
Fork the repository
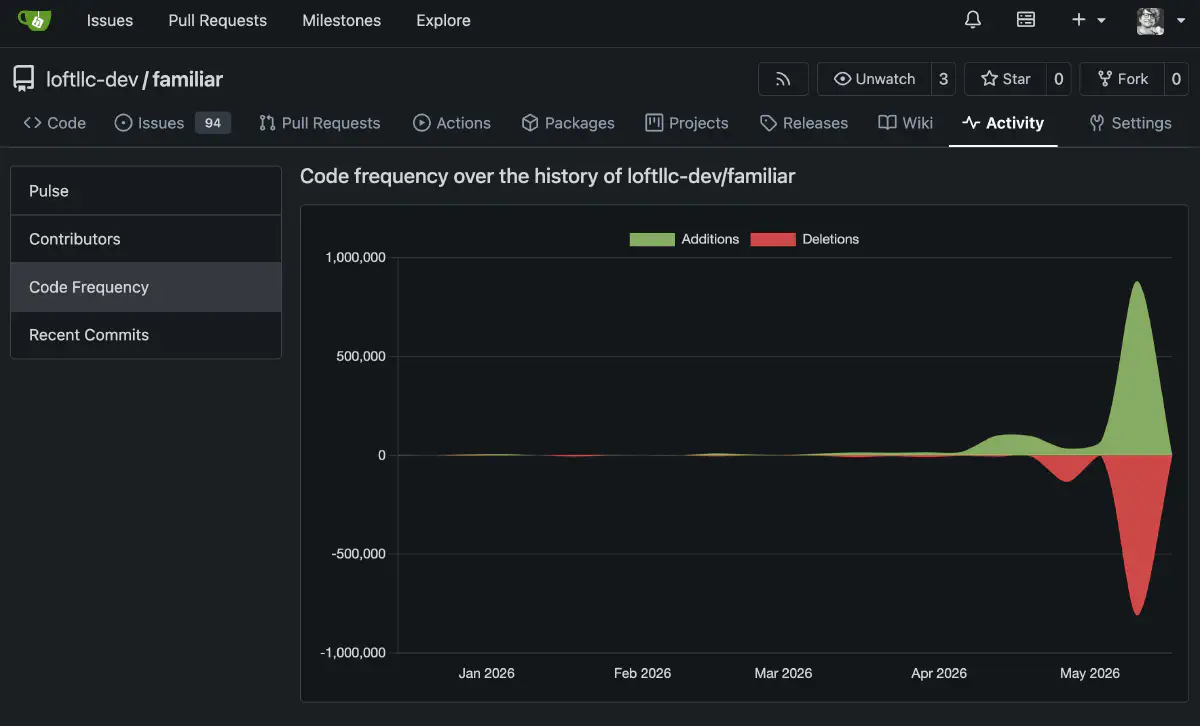[1122, 79]
